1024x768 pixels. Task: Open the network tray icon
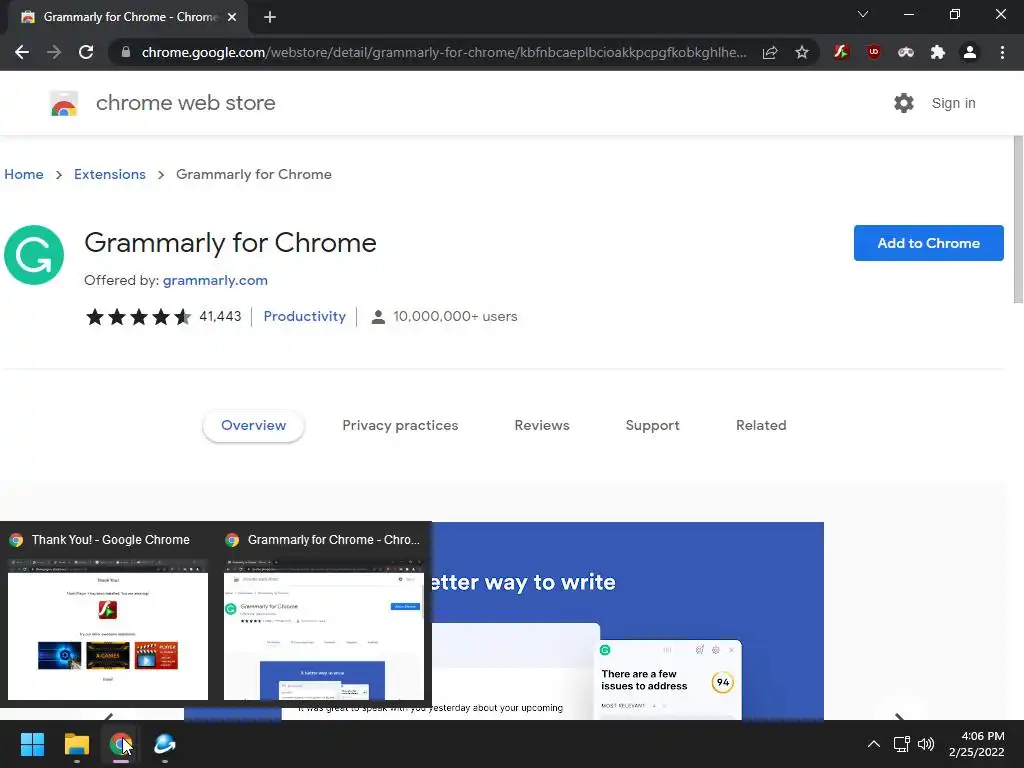click(901, 744)
